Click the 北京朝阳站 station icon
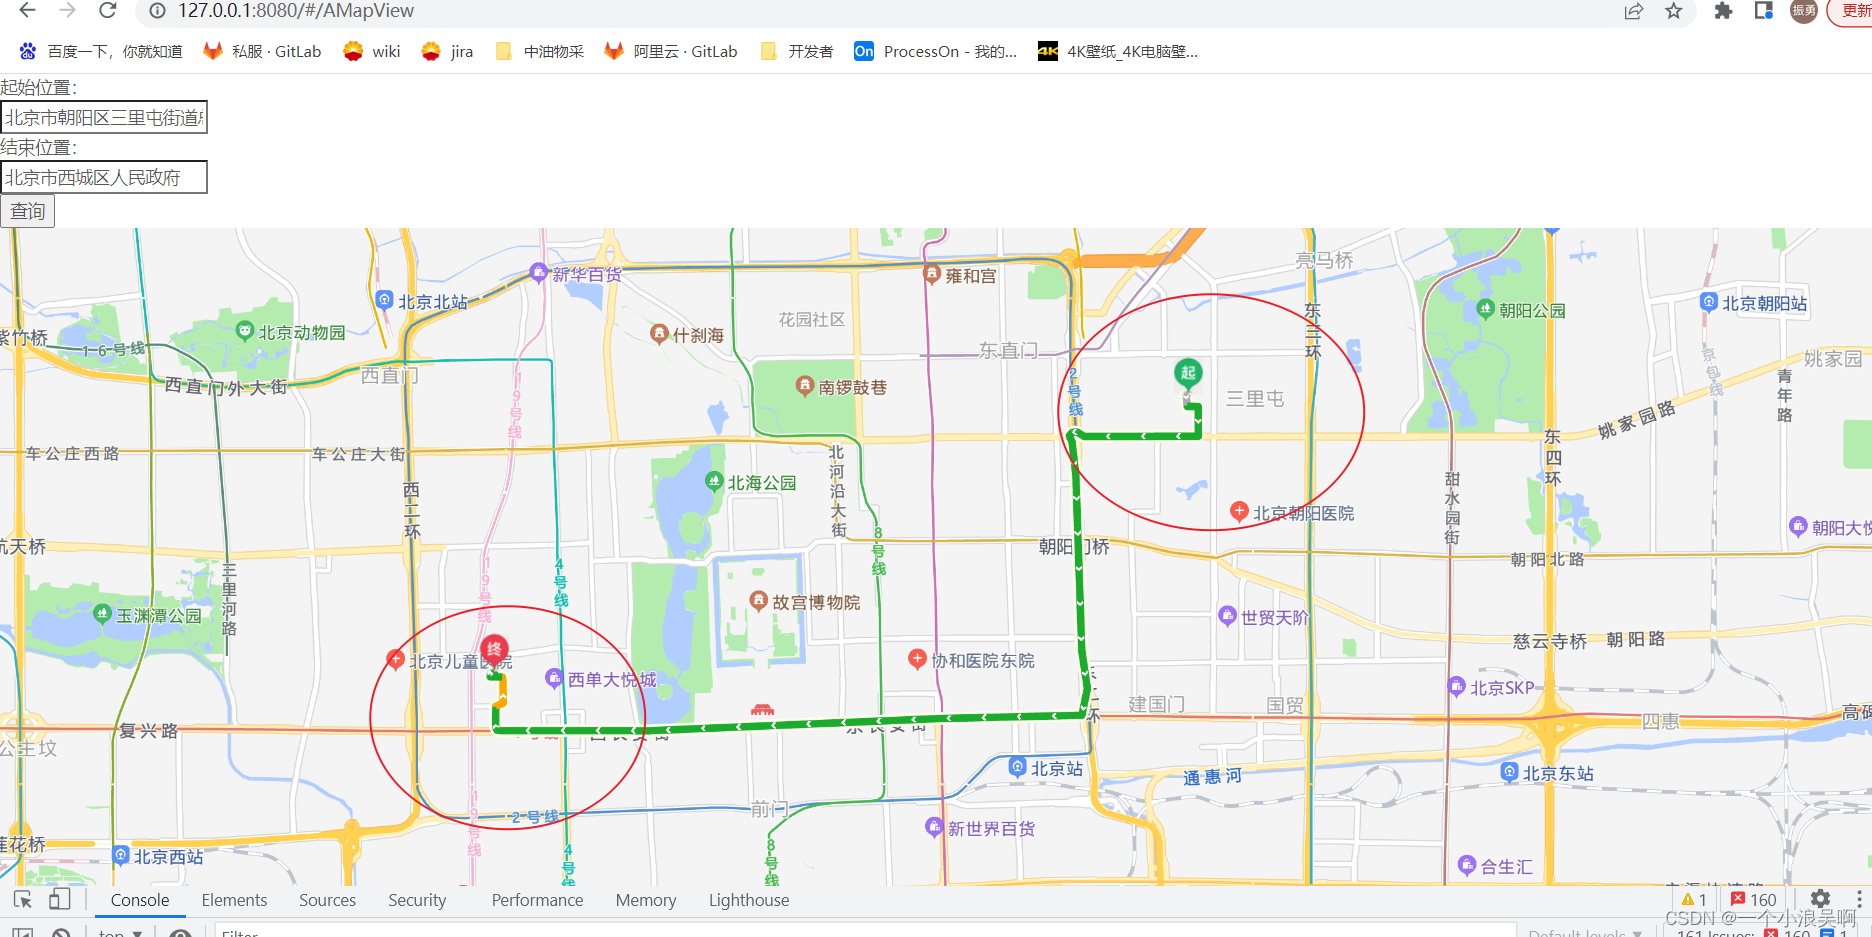Image resolution: width=1872 pixels, height=937 pixels. click(x=1709, y=301)
